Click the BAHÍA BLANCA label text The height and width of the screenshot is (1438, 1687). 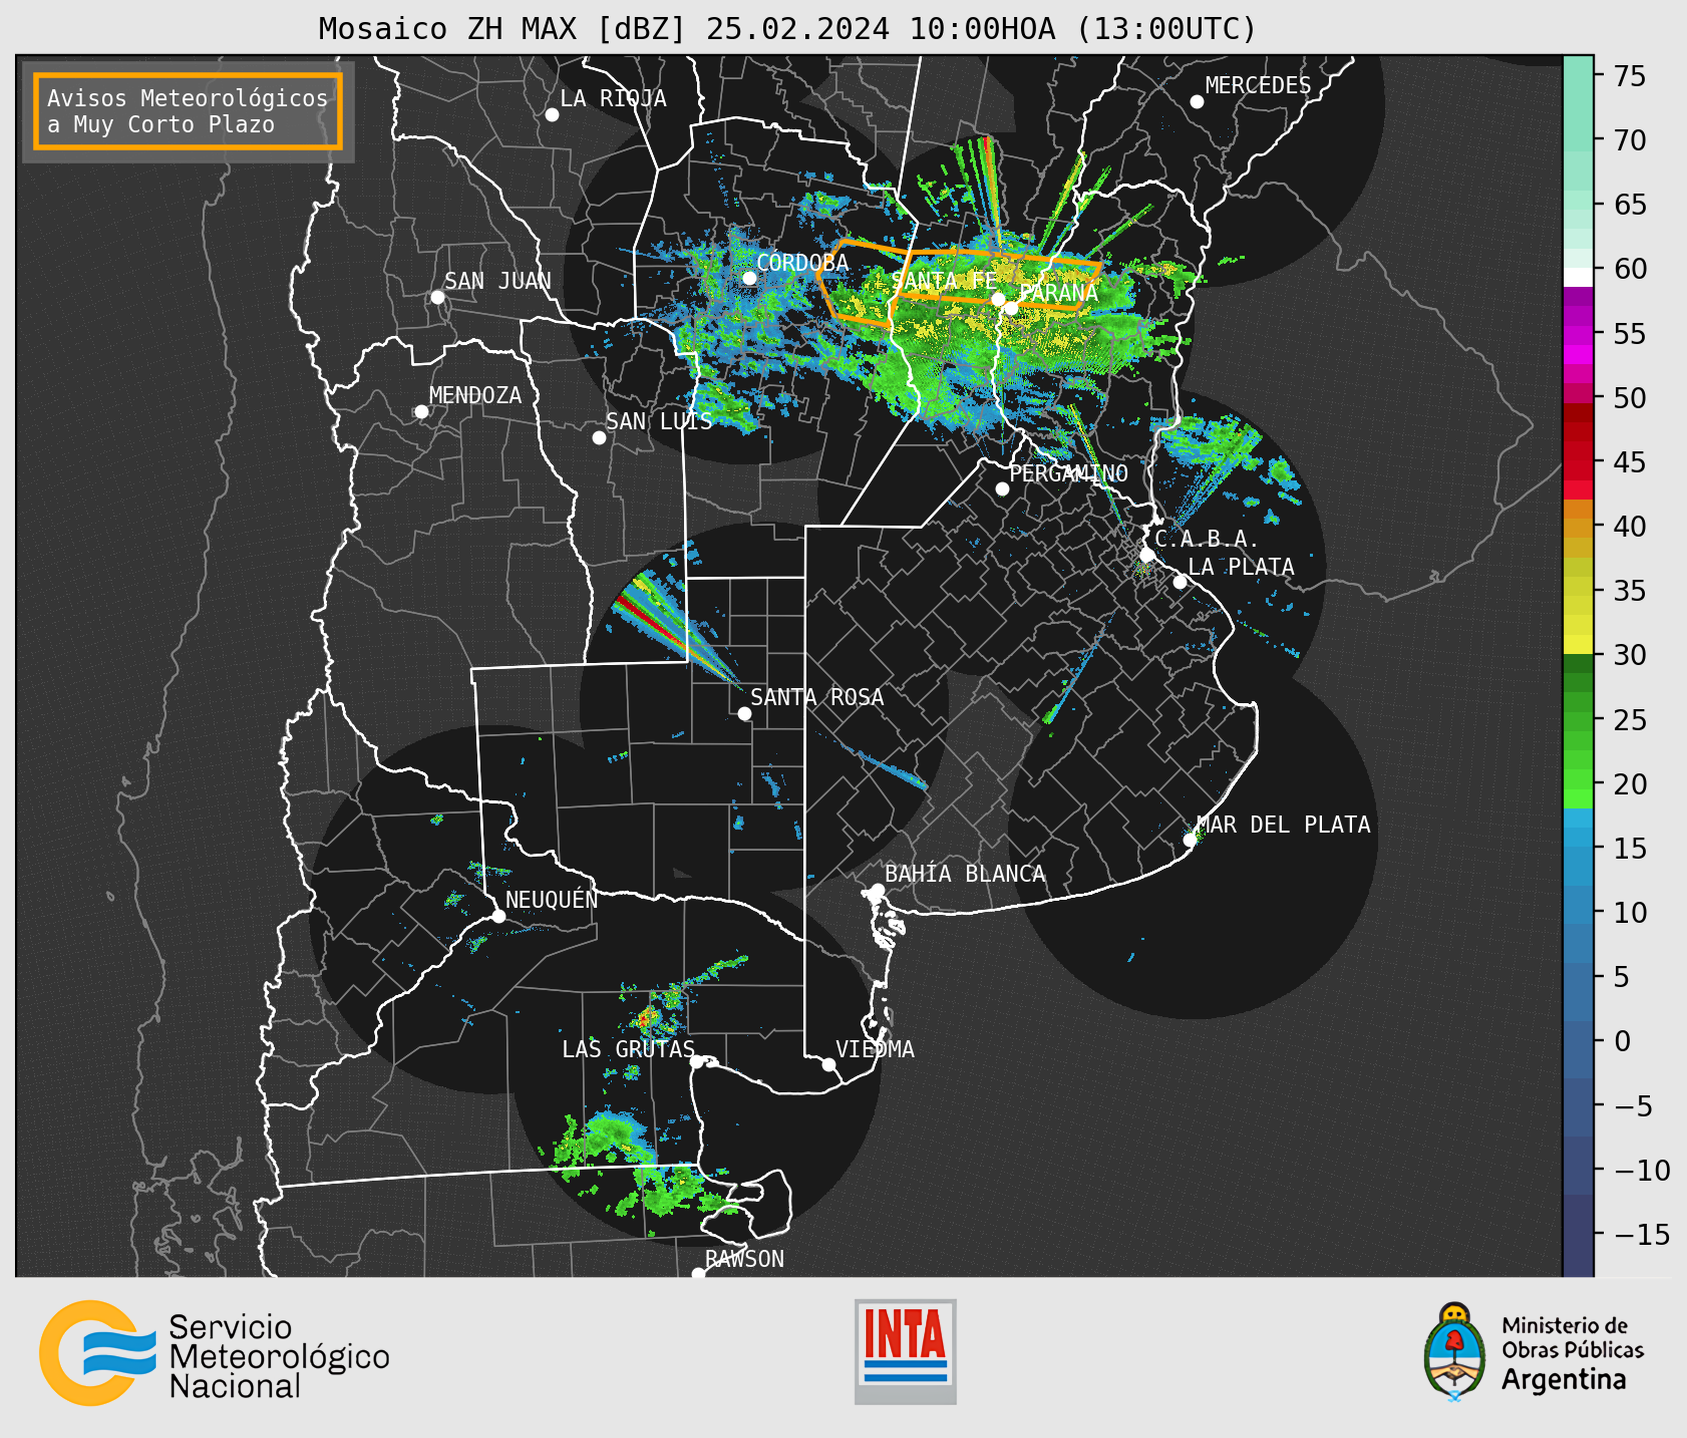pyautogui.click(x=965, y=874)
